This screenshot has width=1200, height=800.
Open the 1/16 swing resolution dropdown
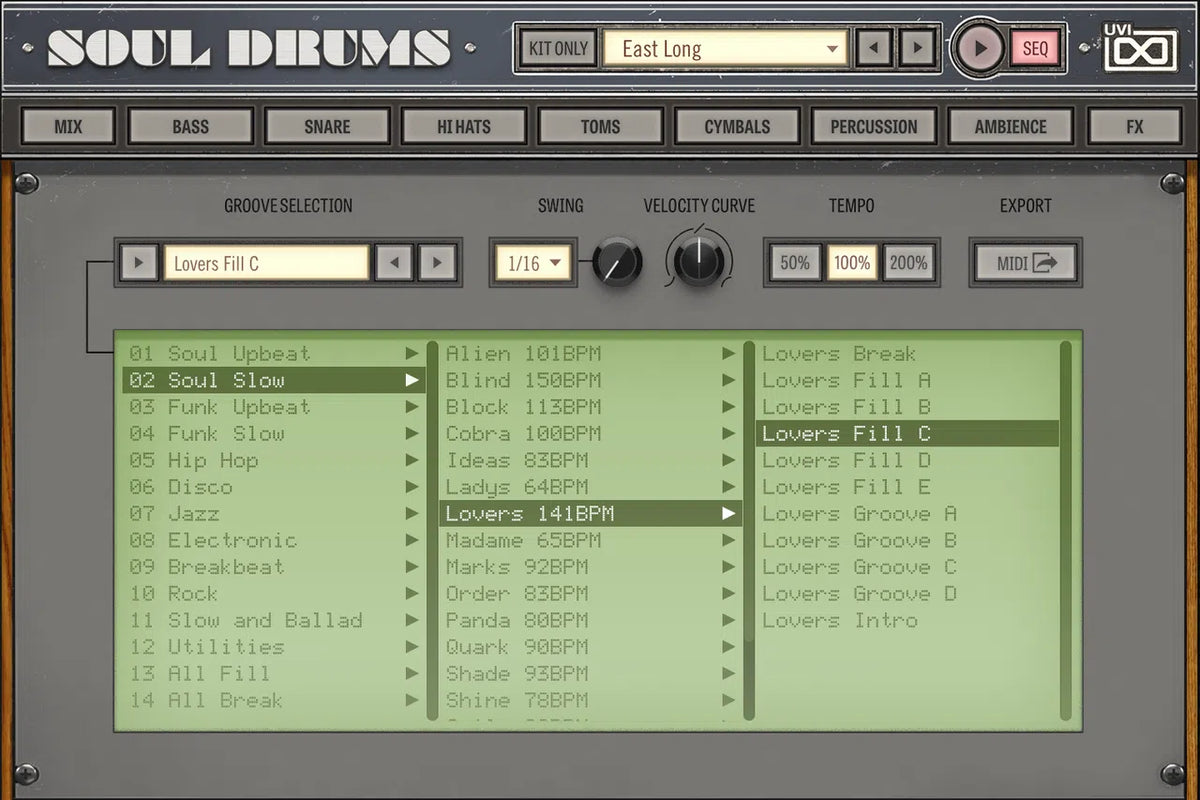pos(535,264)
